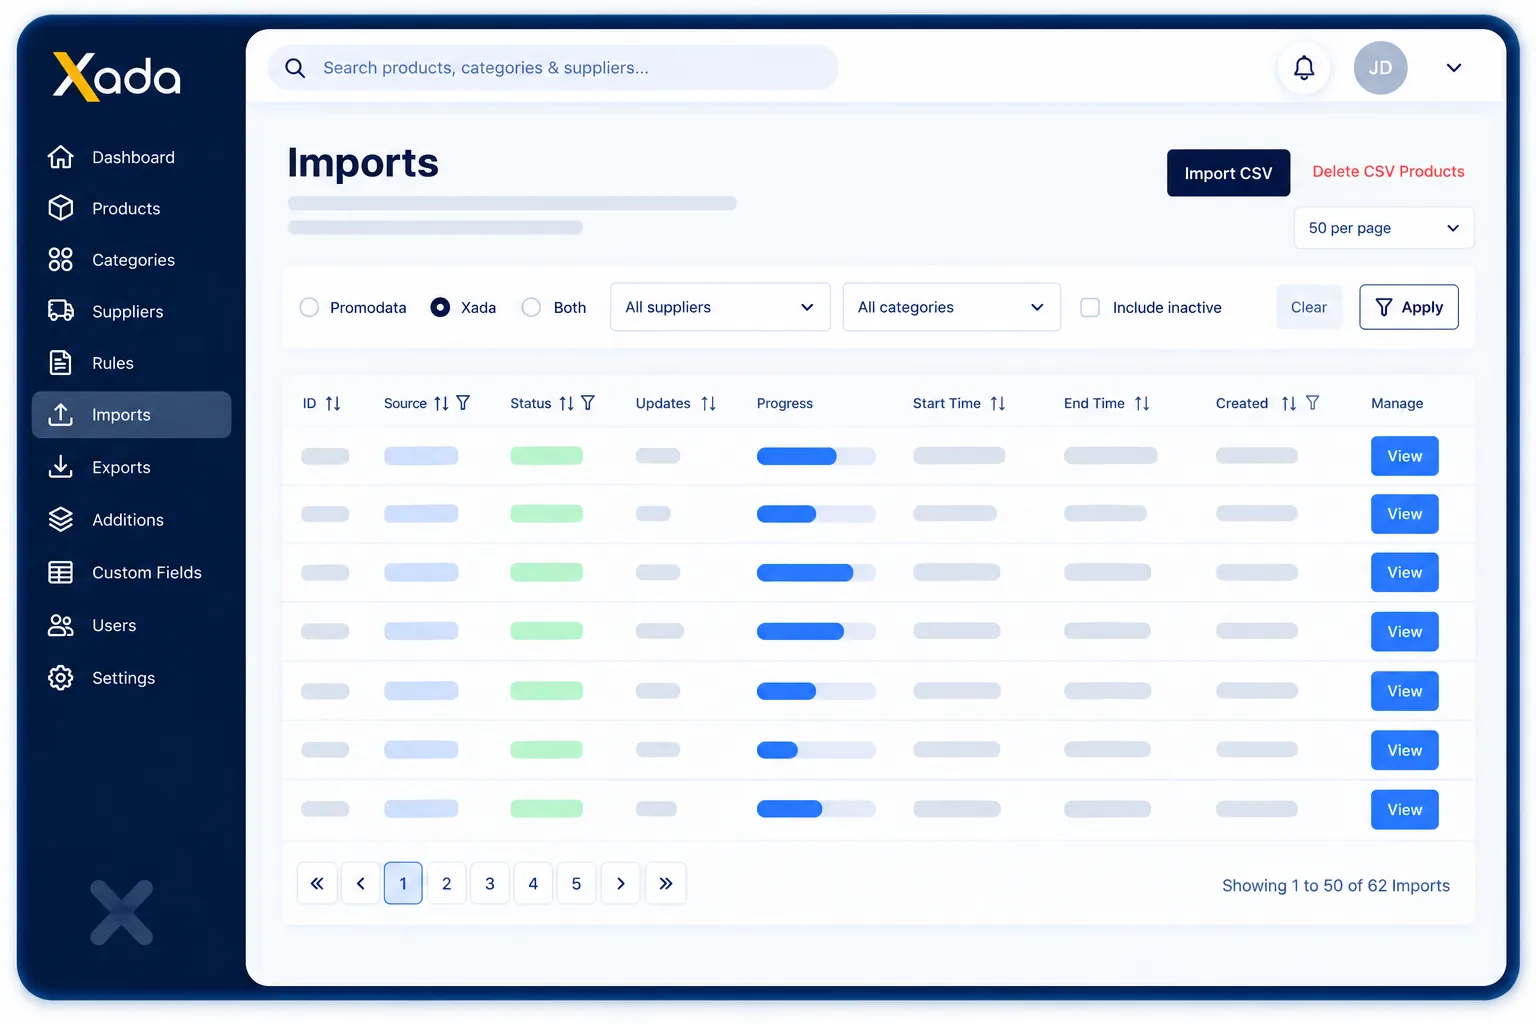Viewport: 1536px width, 1024px height.
Task: Open Custom Fields in the sidebar
Action: coord(131,572)
